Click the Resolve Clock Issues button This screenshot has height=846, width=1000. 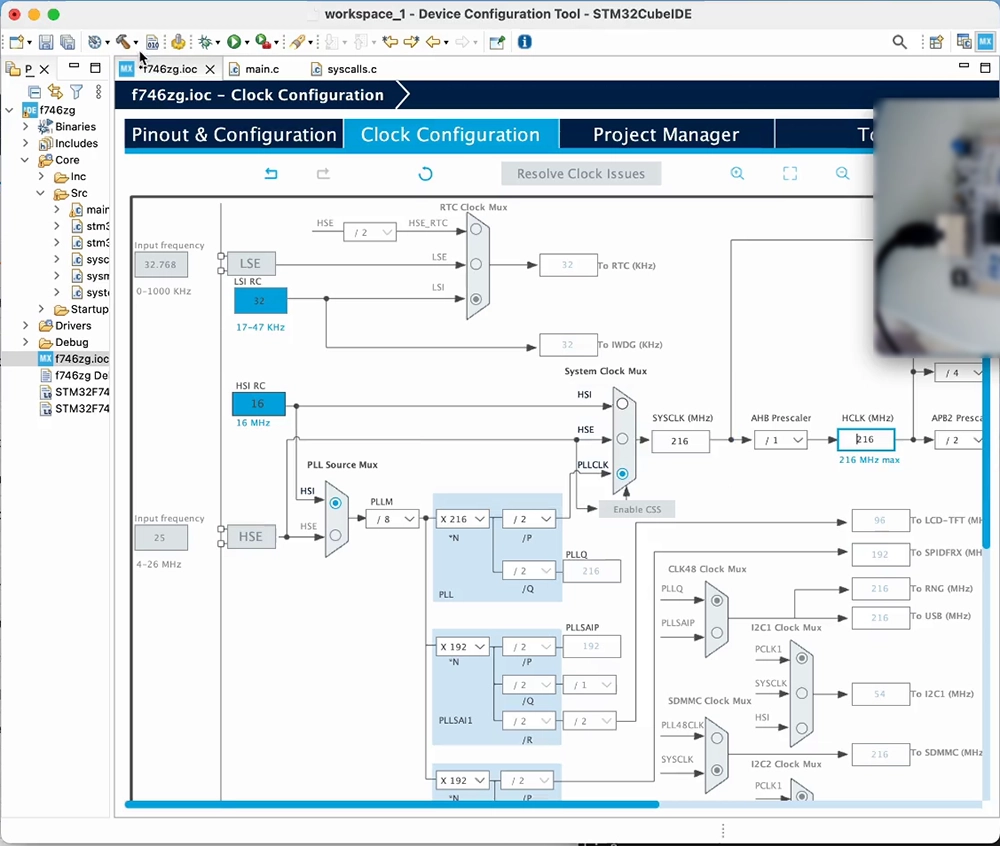(x=580, y=173)
